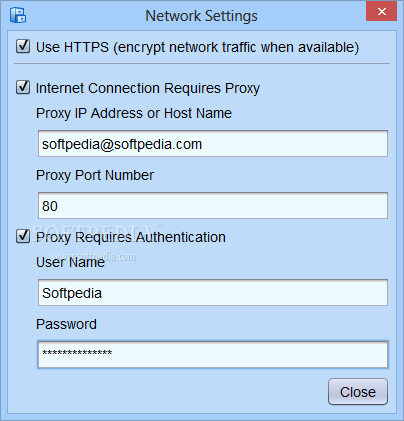Viewport: 404px width, 421px height.
Task: Uncheck the Internet Connection Requires Proxy checkbox
Action: tap(23, 87)
